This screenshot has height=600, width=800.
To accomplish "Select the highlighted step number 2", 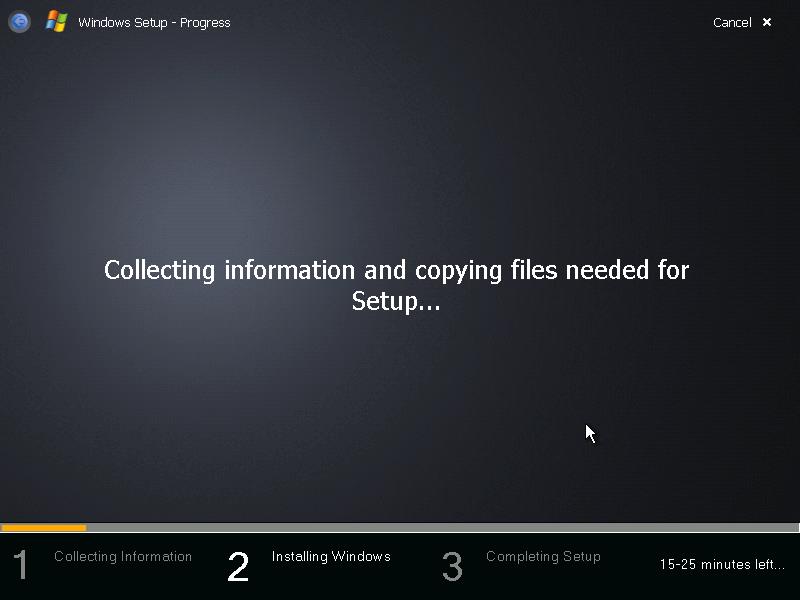I will pyautogui.click(x=238, y=567).
